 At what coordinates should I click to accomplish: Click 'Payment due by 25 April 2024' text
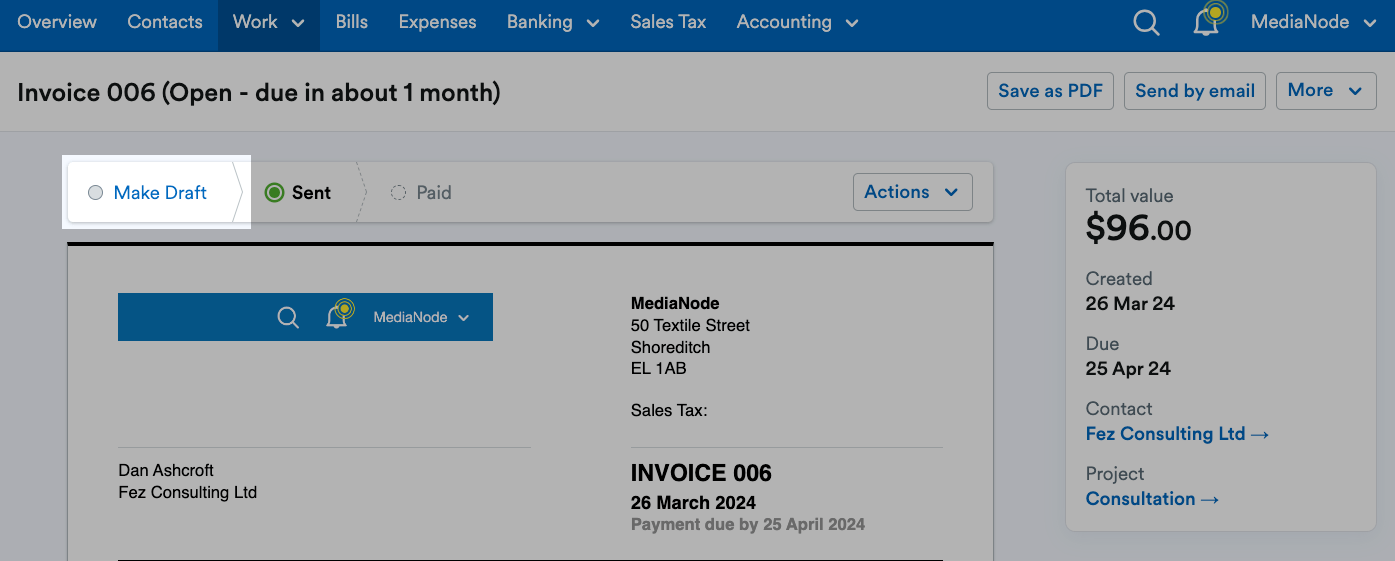tap(748, 524)
